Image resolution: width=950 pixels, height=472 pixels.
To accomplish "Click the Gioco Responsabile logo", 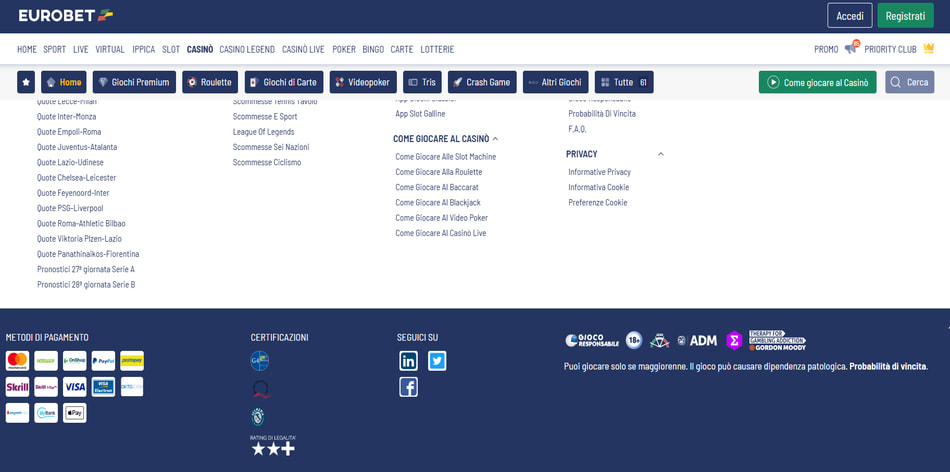I will click(x=592, y=341).
